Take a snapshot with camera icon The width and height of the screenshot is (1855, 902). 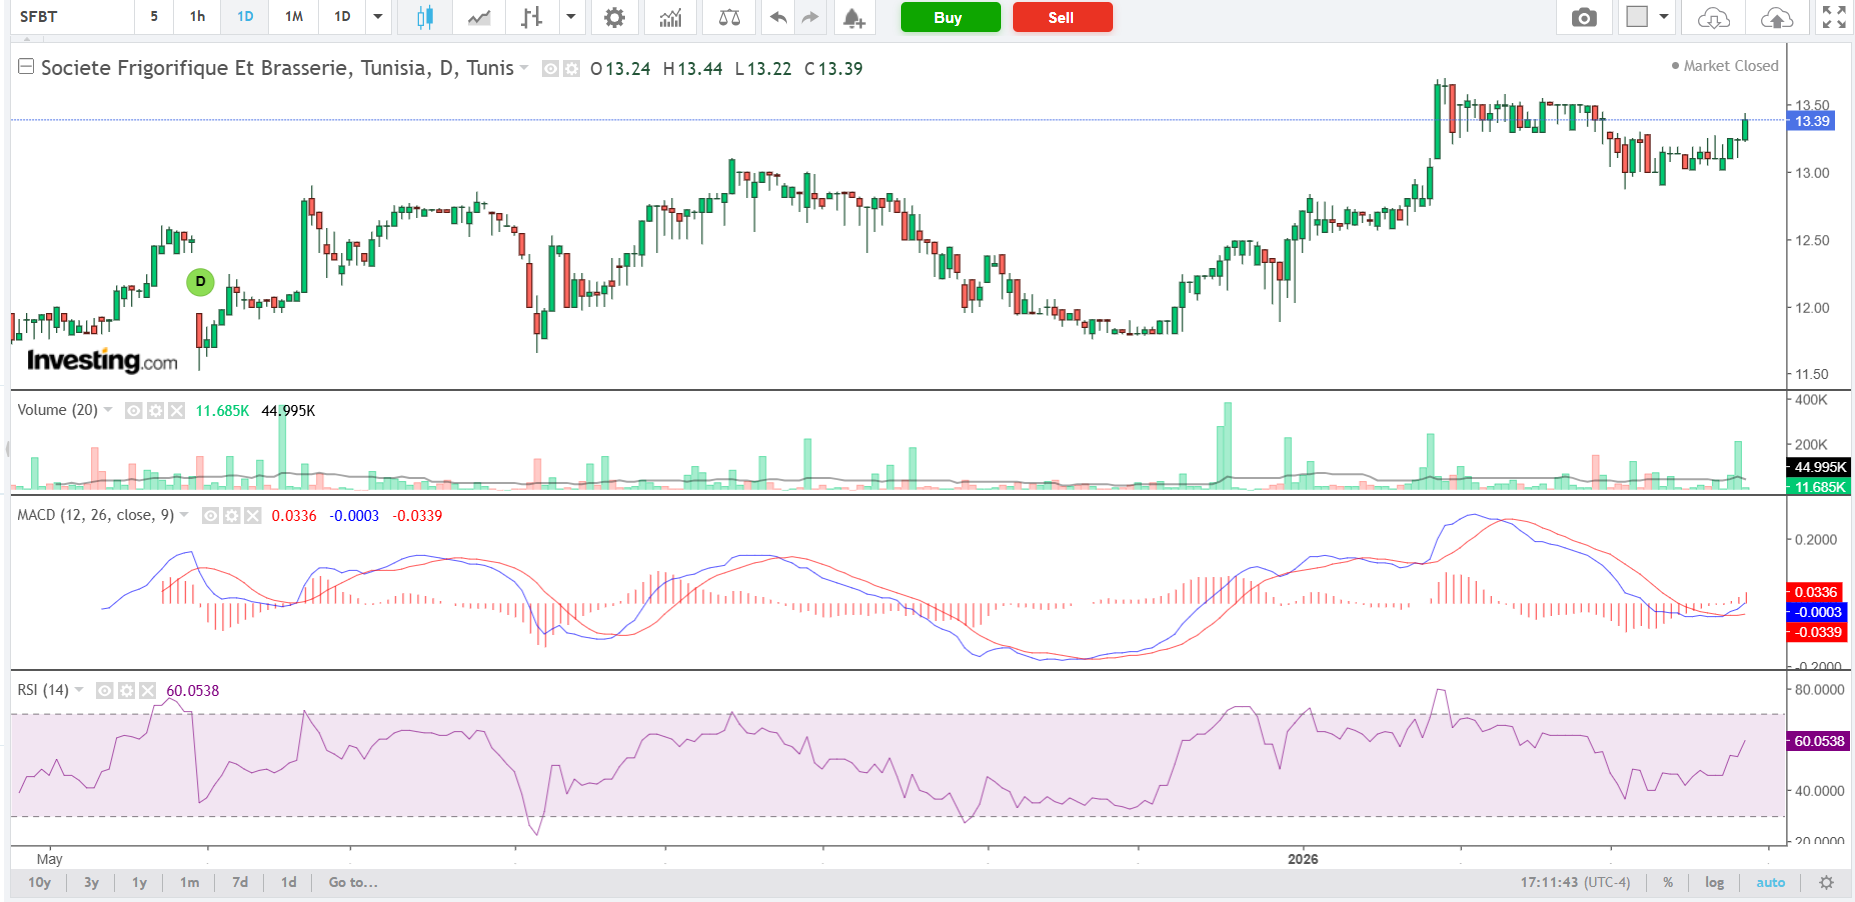click(1583, 17)
